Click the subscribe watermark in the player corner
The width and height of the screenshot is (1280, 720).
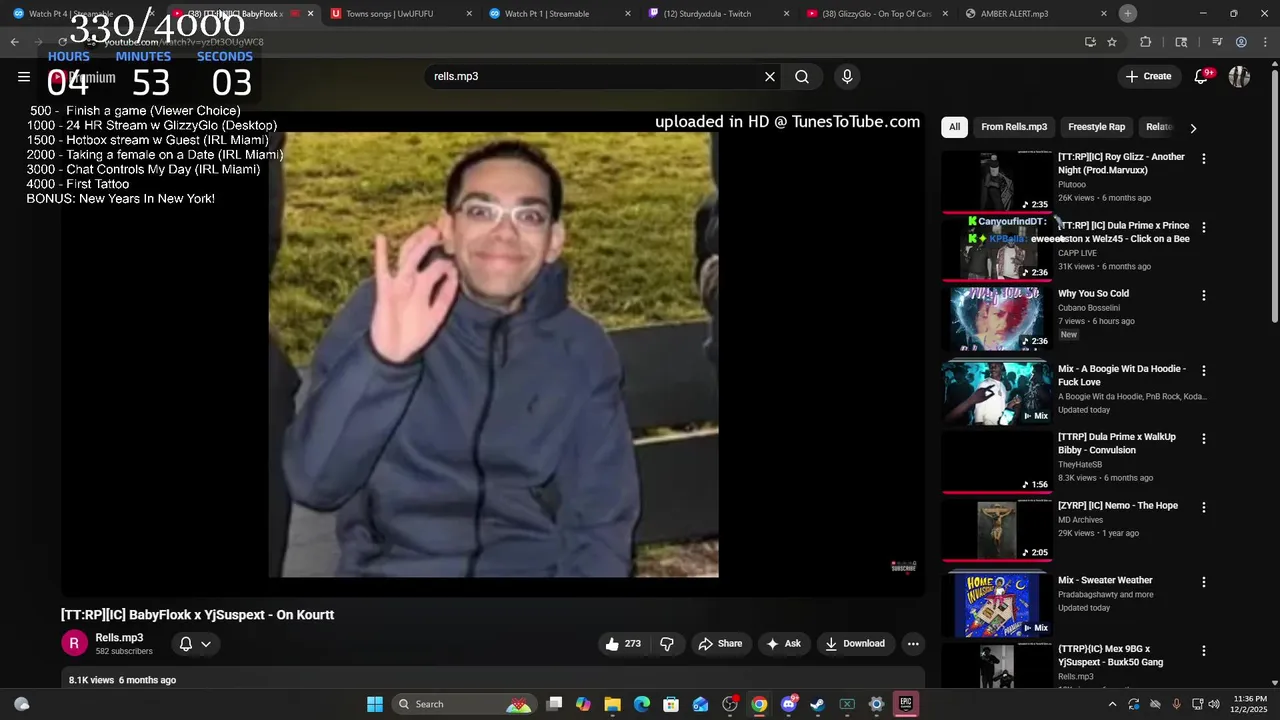903,567
